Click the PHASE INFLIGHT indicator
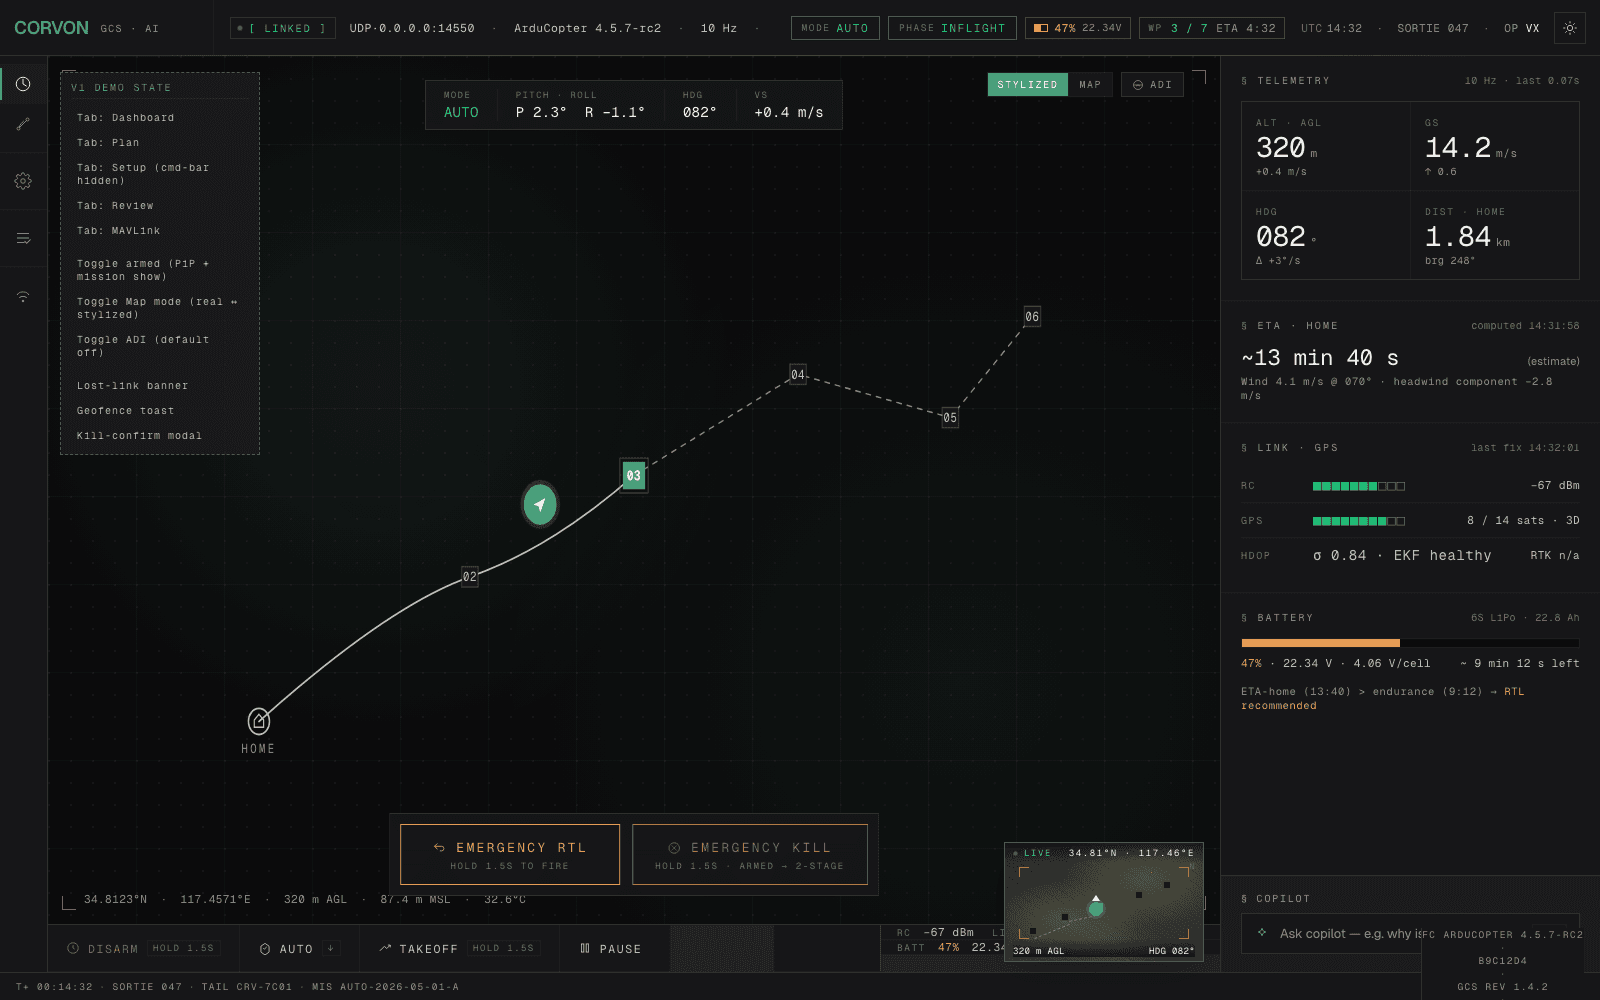The image size is (1600, 1000). pyautogui.click(x=952, y=28)
